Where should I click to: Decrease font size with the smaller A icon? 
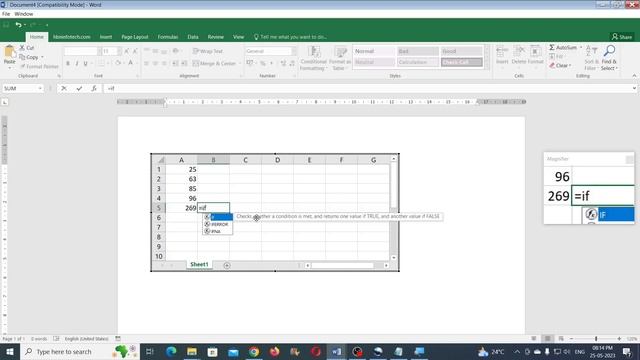click(x=135, y=51)
